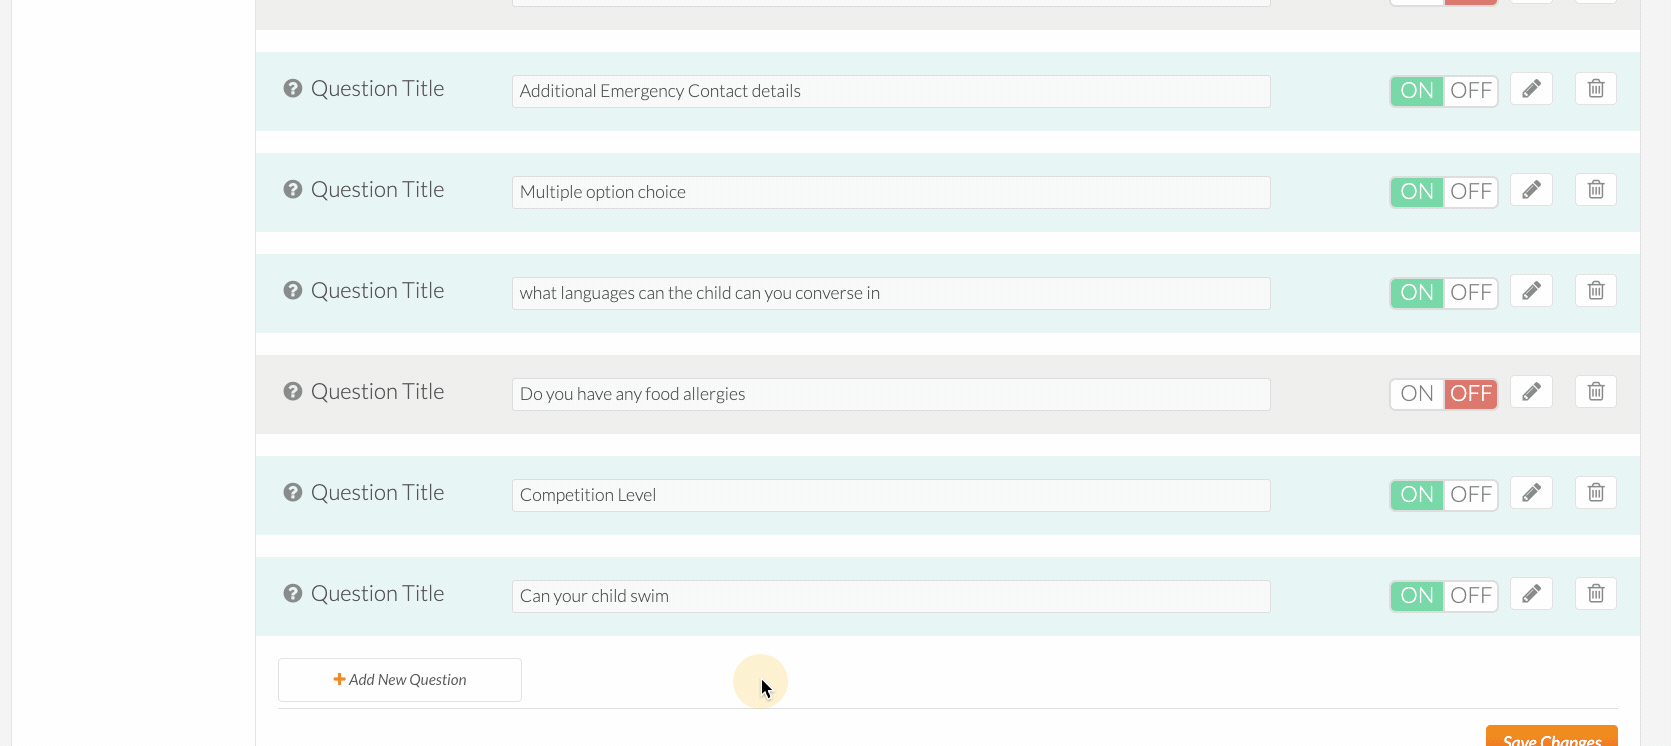Image resolution: width=1671 pixels, height=746 pixels.
Task: Edit the Competition Level question
Action: (x=1531, y=493)
